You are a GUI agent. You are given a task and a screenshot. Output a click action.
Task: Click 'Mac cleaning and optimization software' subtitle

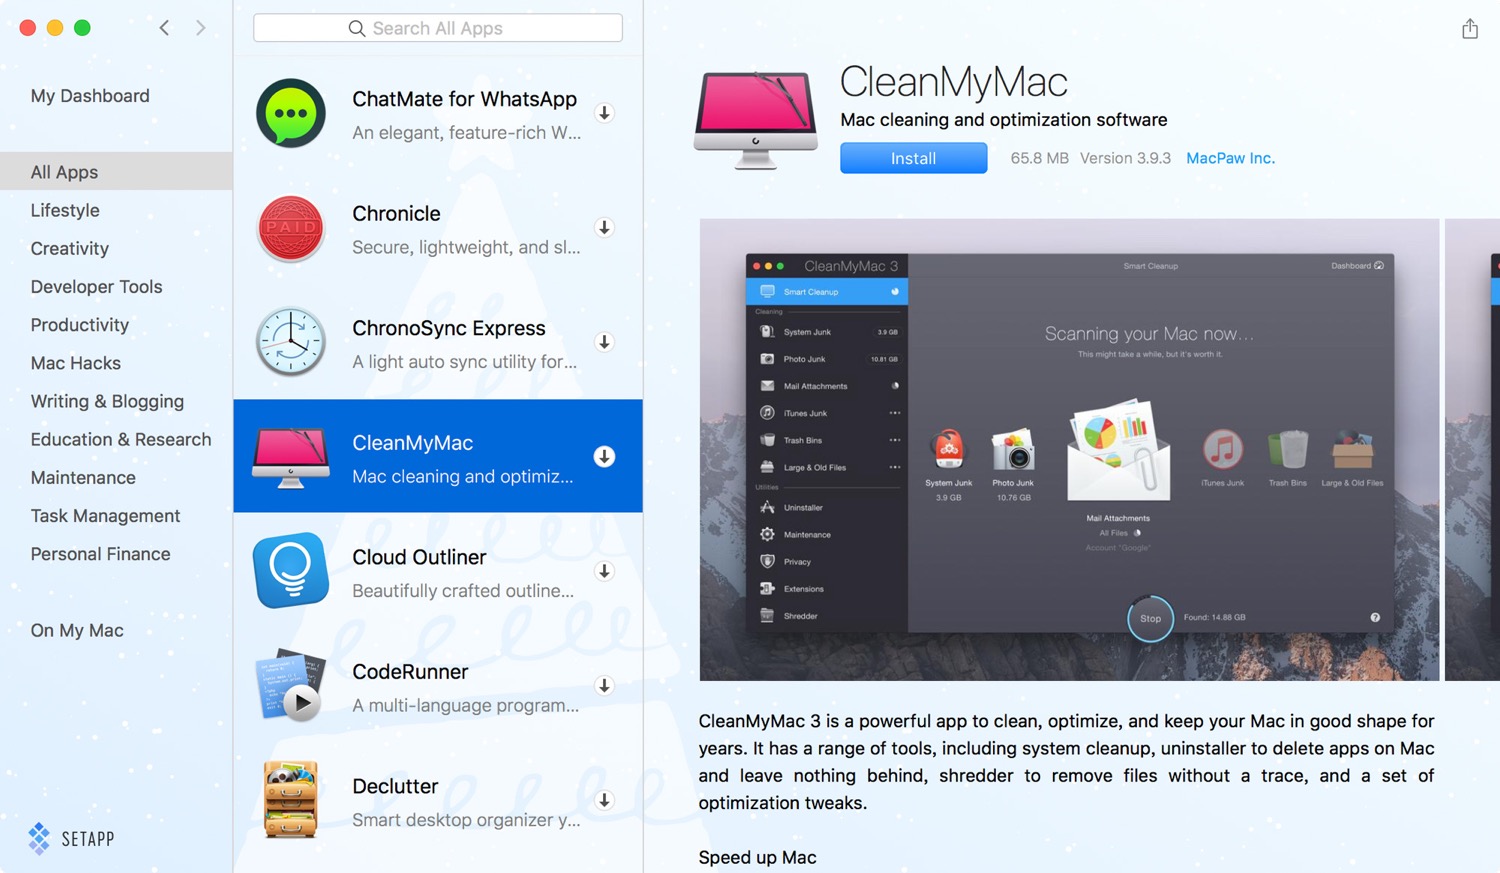point(1003,120)
